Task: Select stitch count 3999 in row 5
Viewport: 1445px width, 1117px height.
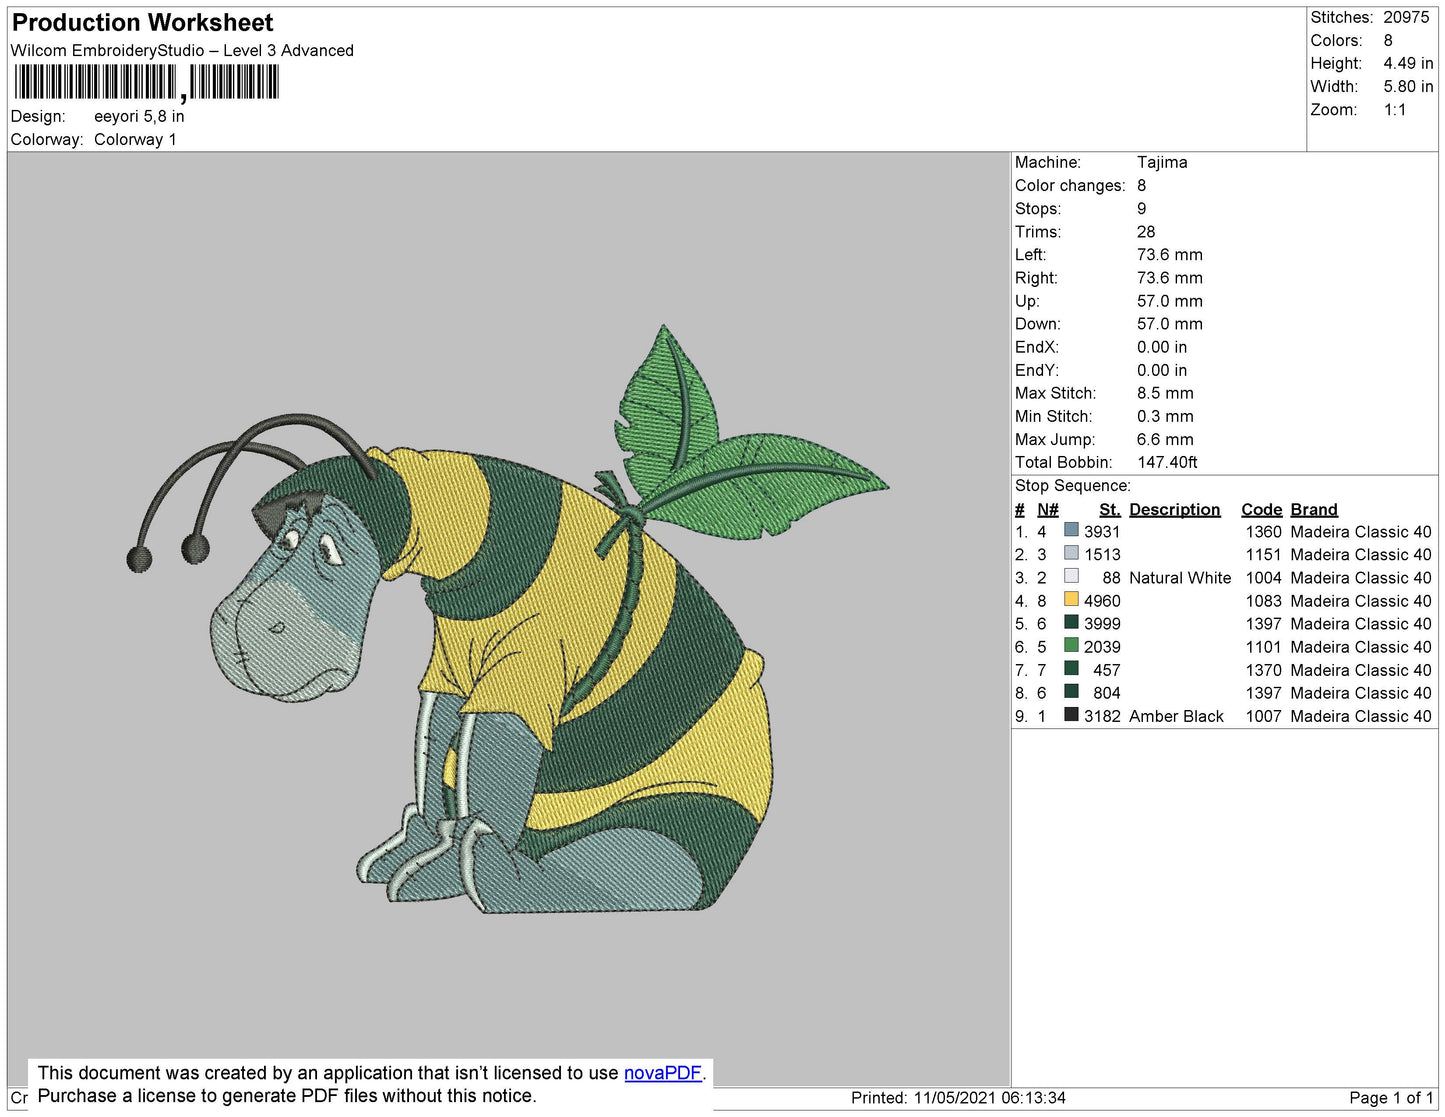Action: (1102, 624)
